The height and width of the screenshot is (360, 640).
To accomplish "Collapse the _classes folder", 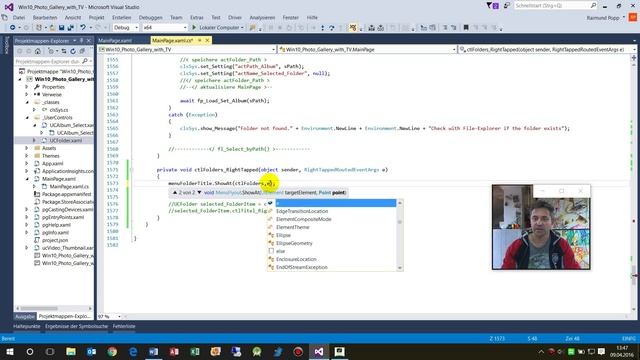I will click(x=27, y=102).
